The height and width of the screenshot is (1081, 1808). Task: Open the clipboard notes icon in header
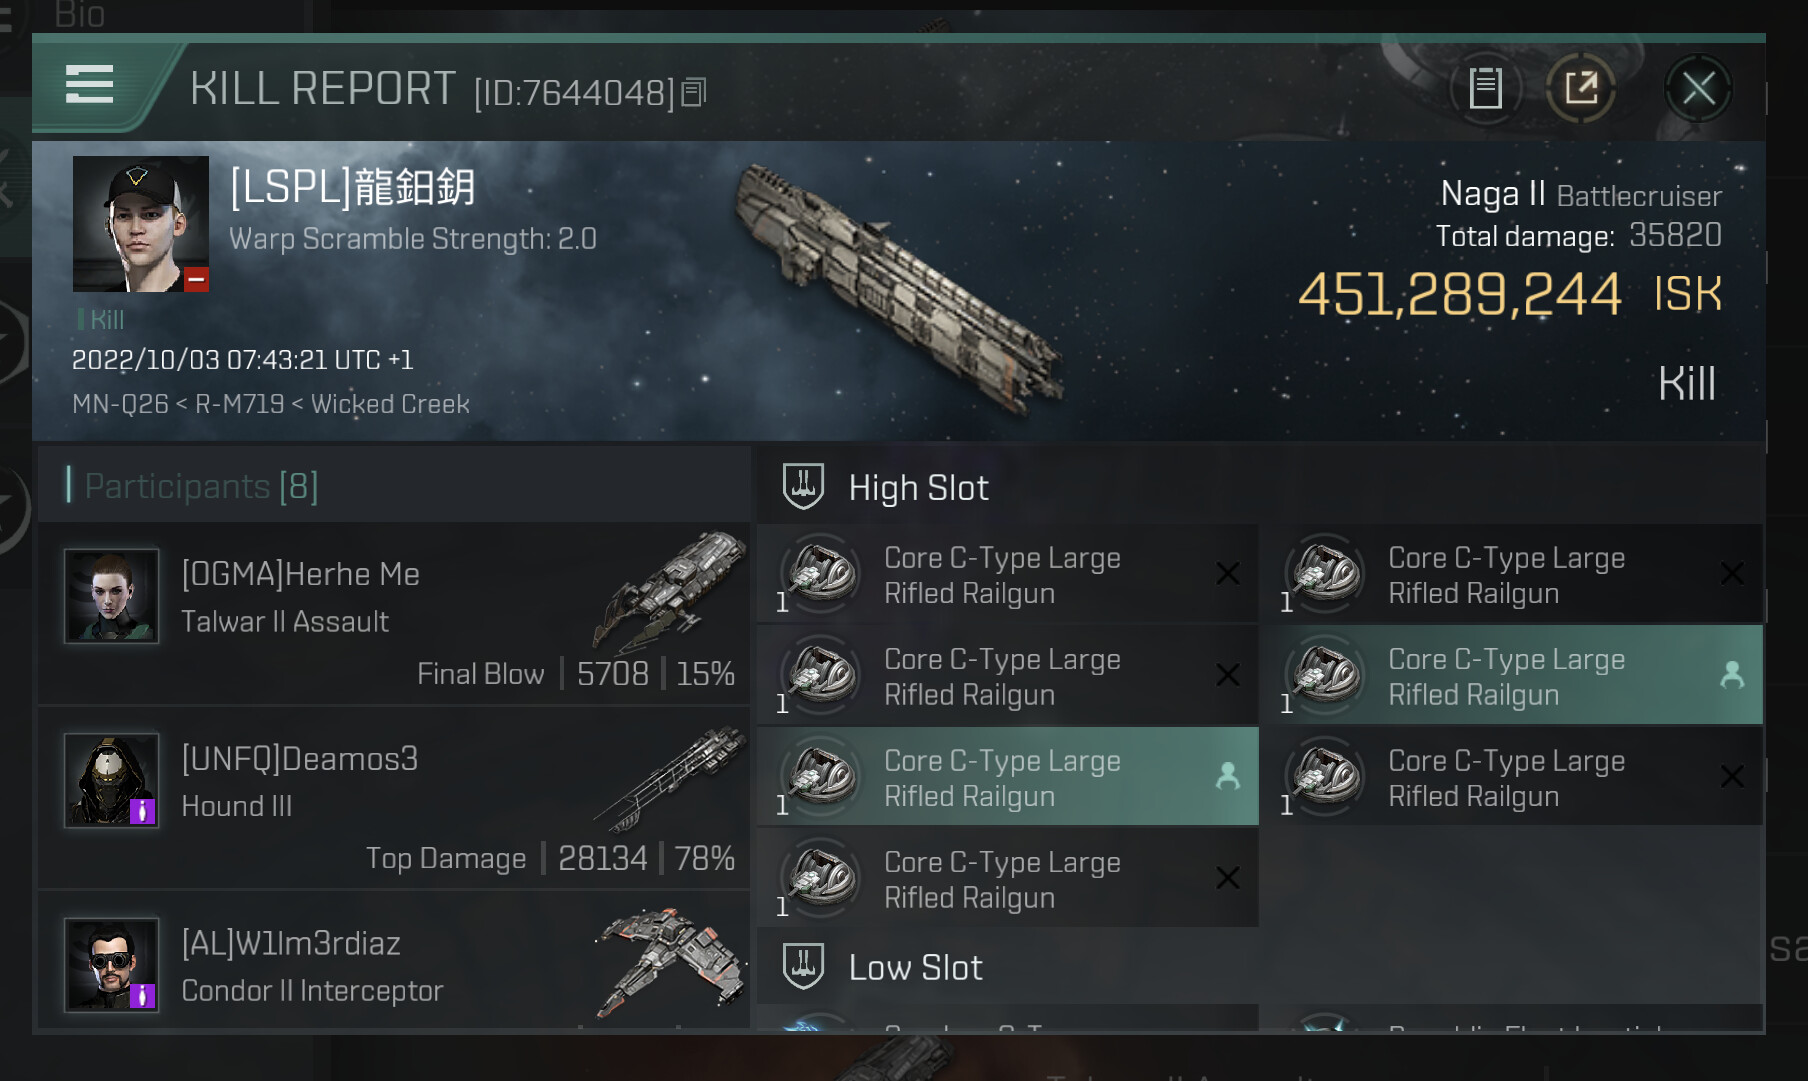click(x=1485, y=89)
